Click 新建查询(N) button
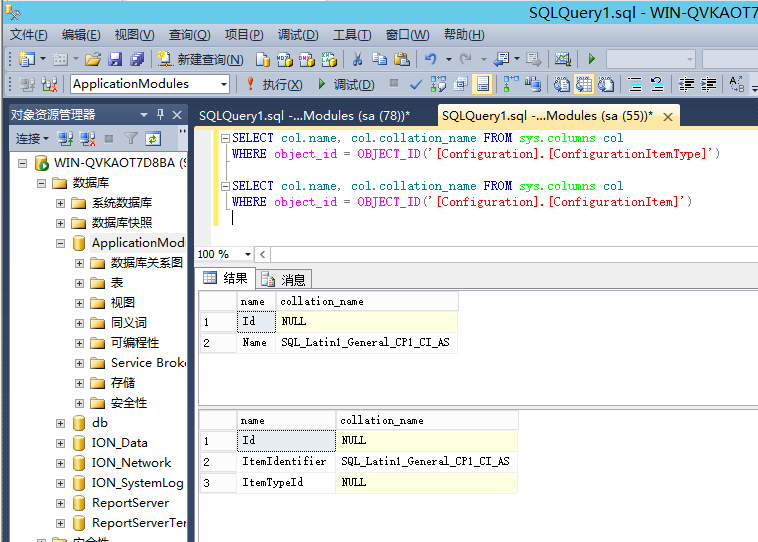The height and width of the screenshot is (542, 758). (x=201, y=59)
